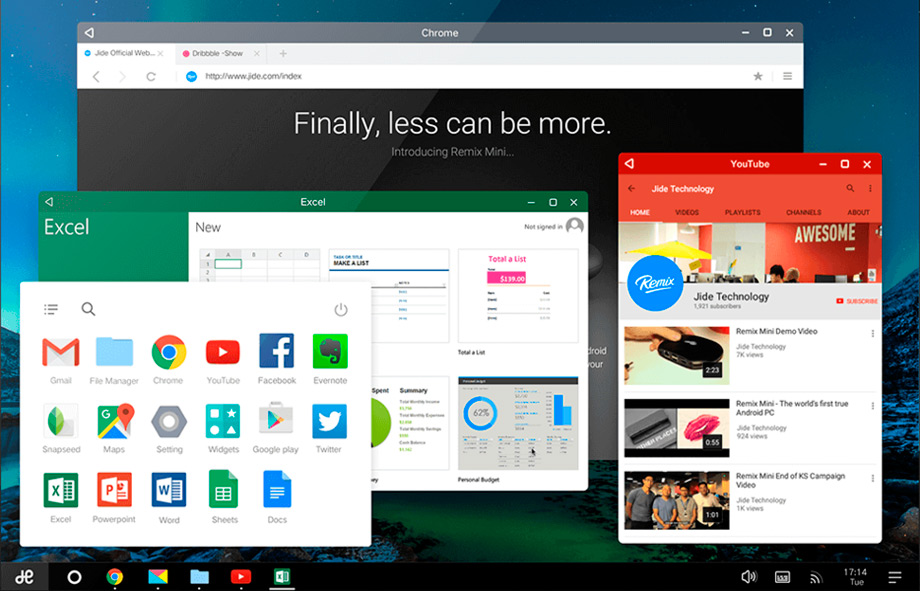Mute sound via taskbar volume icon
This screenshot has height=591, width=920.
[x=748, y=577]
